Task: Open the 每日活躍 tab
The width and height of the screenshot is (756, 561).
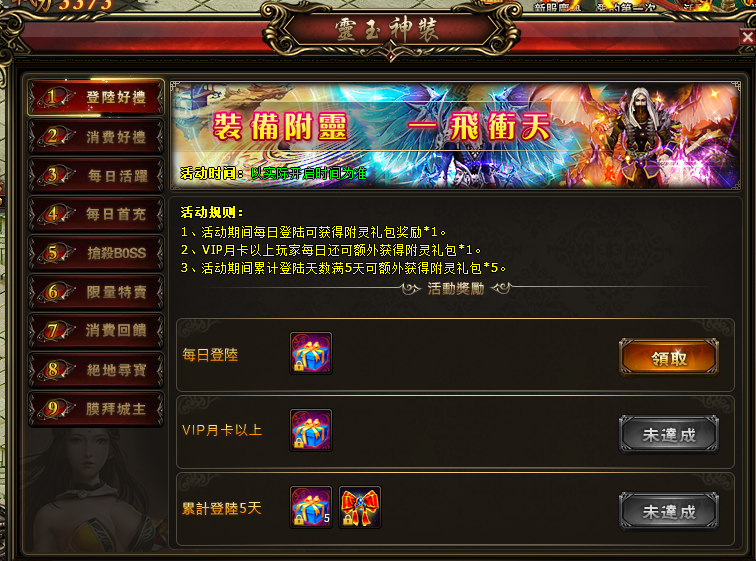Action: [x=96, y=175]
